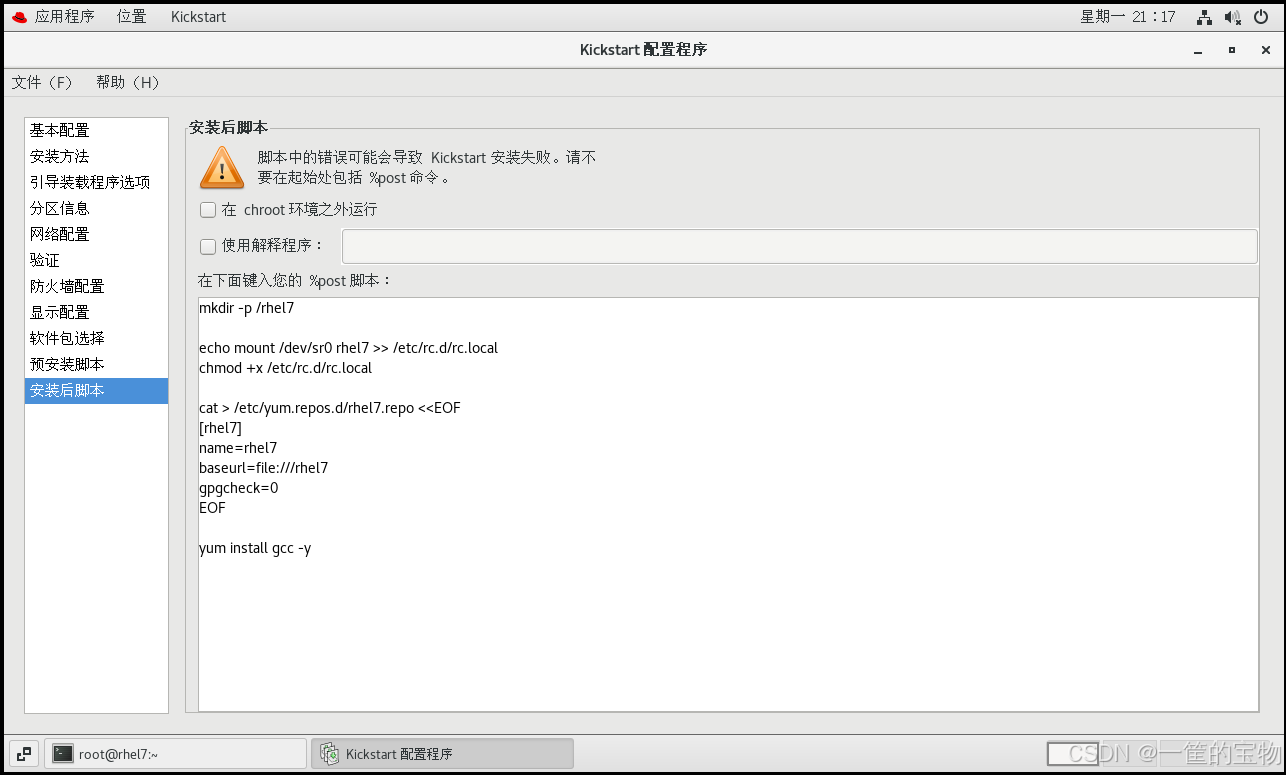Click the 'yum install gcc -y' line

255,548
